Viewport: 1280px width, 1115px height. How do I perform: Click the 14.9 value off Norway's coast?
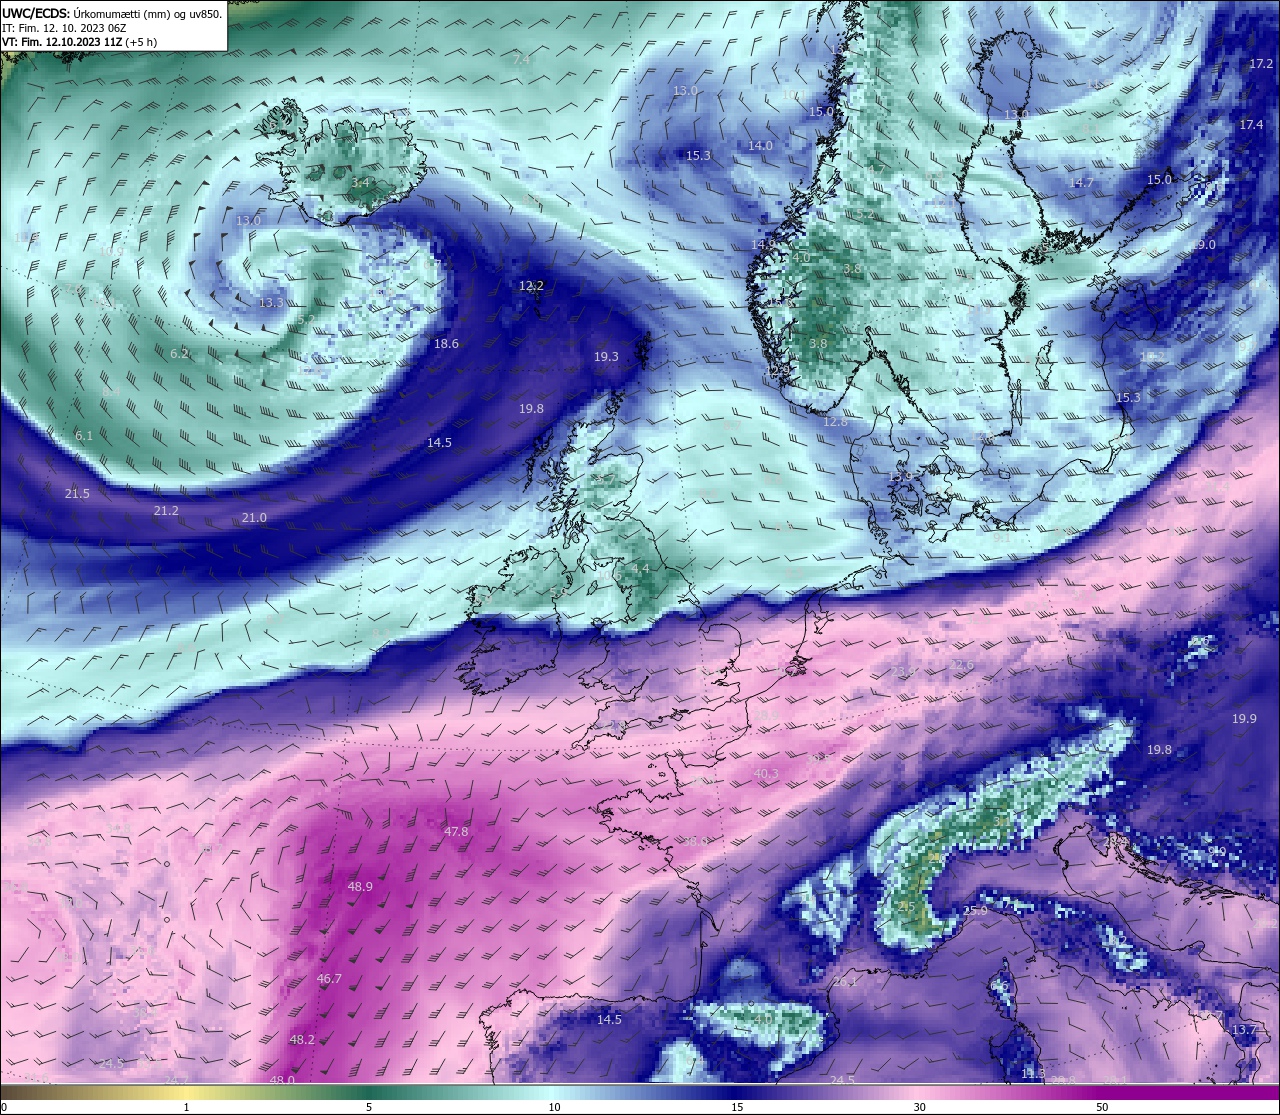pos(763,245)
